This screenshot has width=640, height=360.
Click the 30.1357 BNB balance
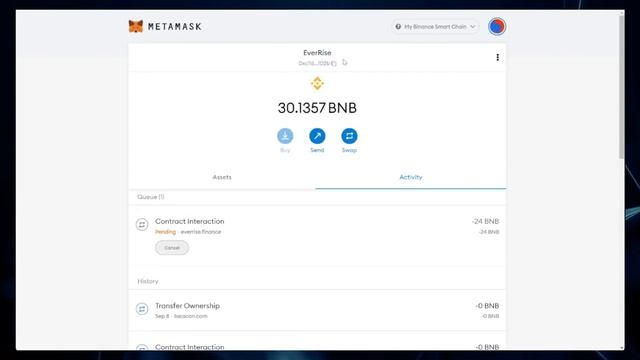click(x=317, y=108)
